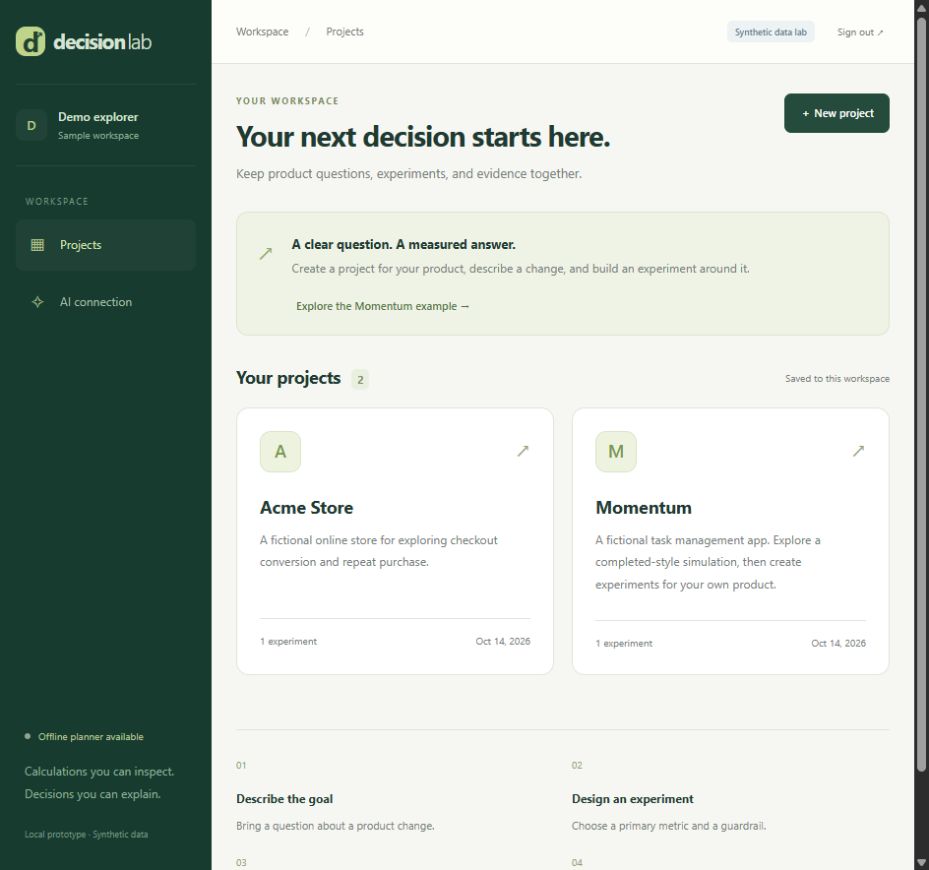This screenshot has width=929, height=870.
Task: Click Acme Store's 1 experiment label
Action: coord(289,641)
